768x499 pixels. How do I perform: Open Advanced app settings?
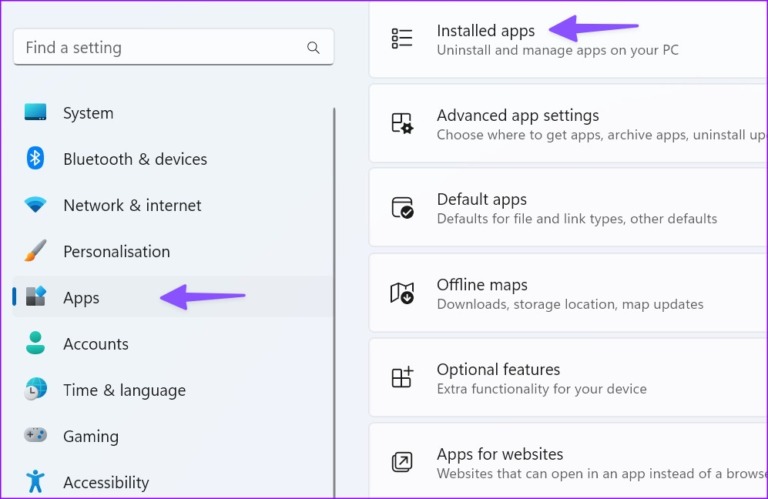pos(518,116)
